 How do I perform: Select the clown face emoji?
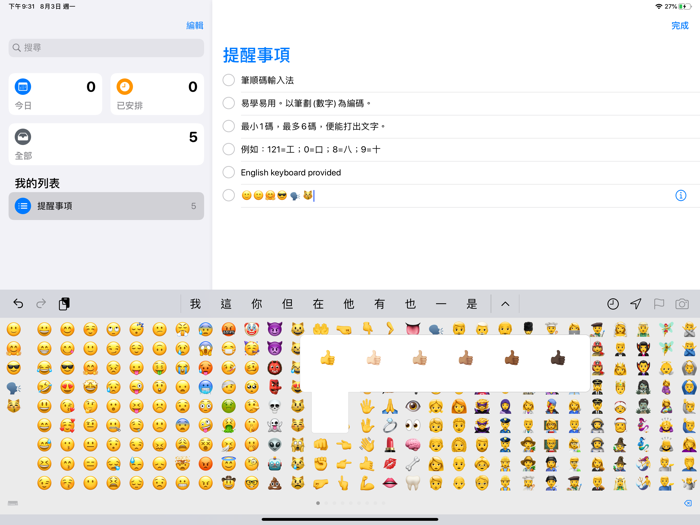click(251, 329)
